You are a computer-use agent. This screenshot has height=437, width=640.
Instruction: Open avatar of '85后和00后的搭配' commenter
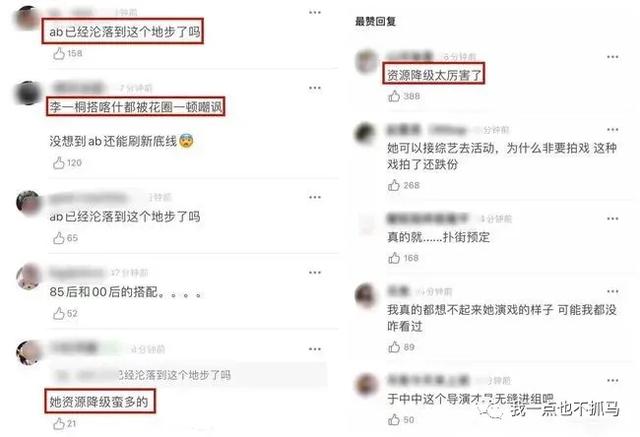(28, 276)
